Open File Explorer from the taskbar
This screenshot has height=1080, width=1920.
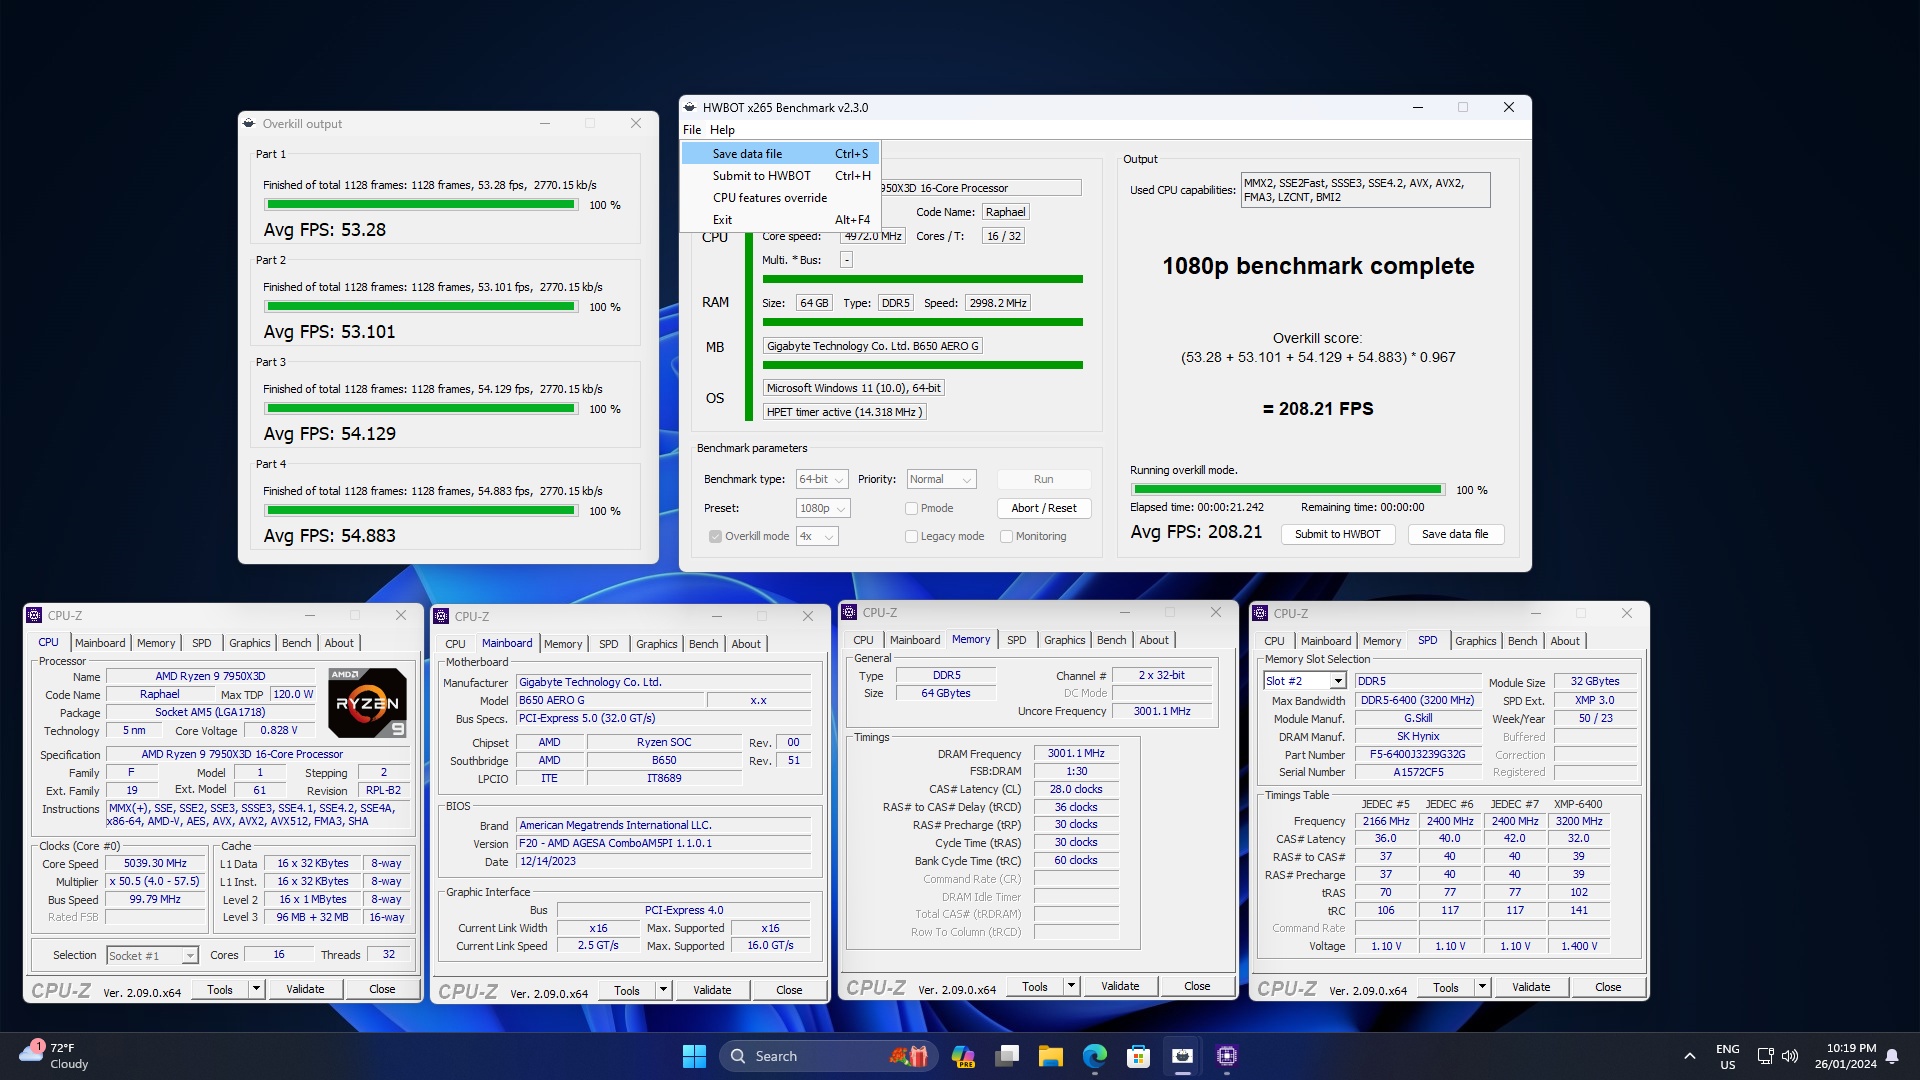(1050, 1056)
